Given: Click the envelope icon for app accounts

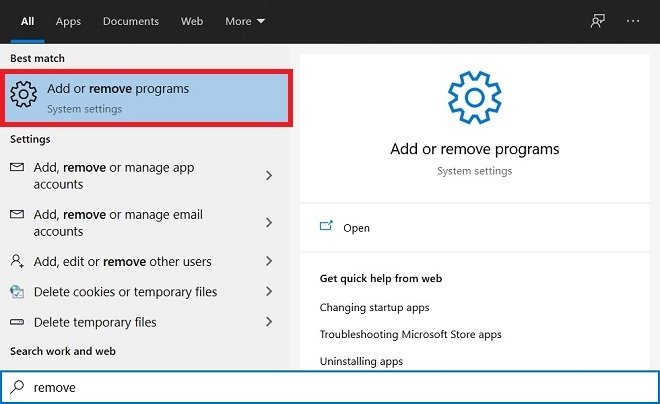Looking at the screenshot, I should point(17,167).
